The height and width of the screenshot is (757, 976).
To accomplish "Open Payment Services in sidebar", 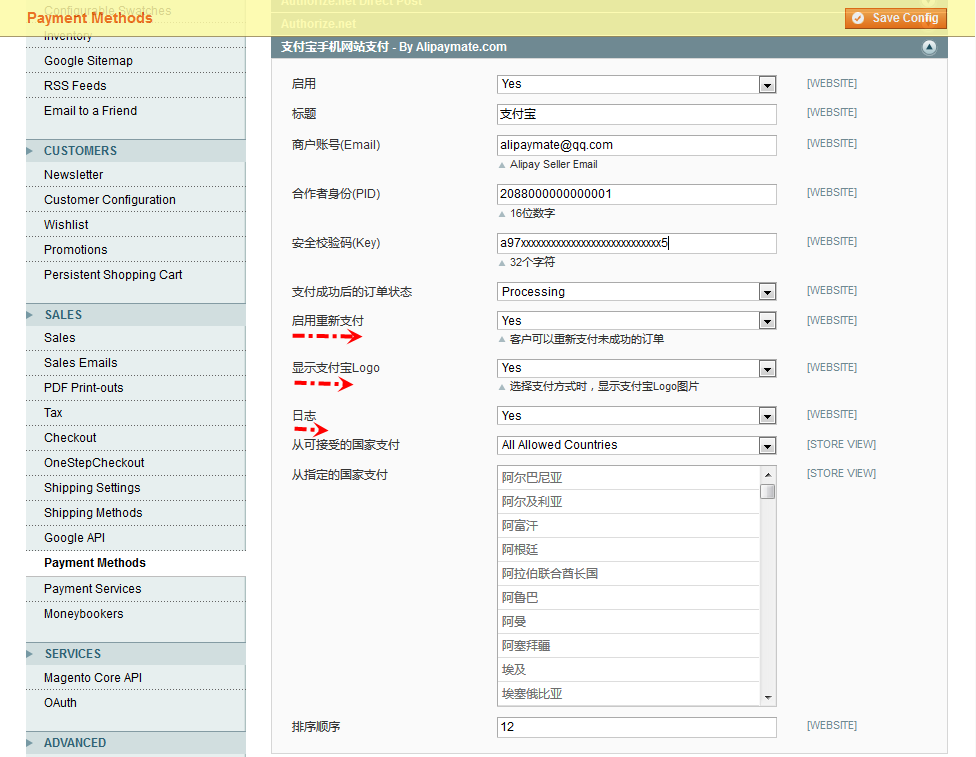I will coord(92,589).
